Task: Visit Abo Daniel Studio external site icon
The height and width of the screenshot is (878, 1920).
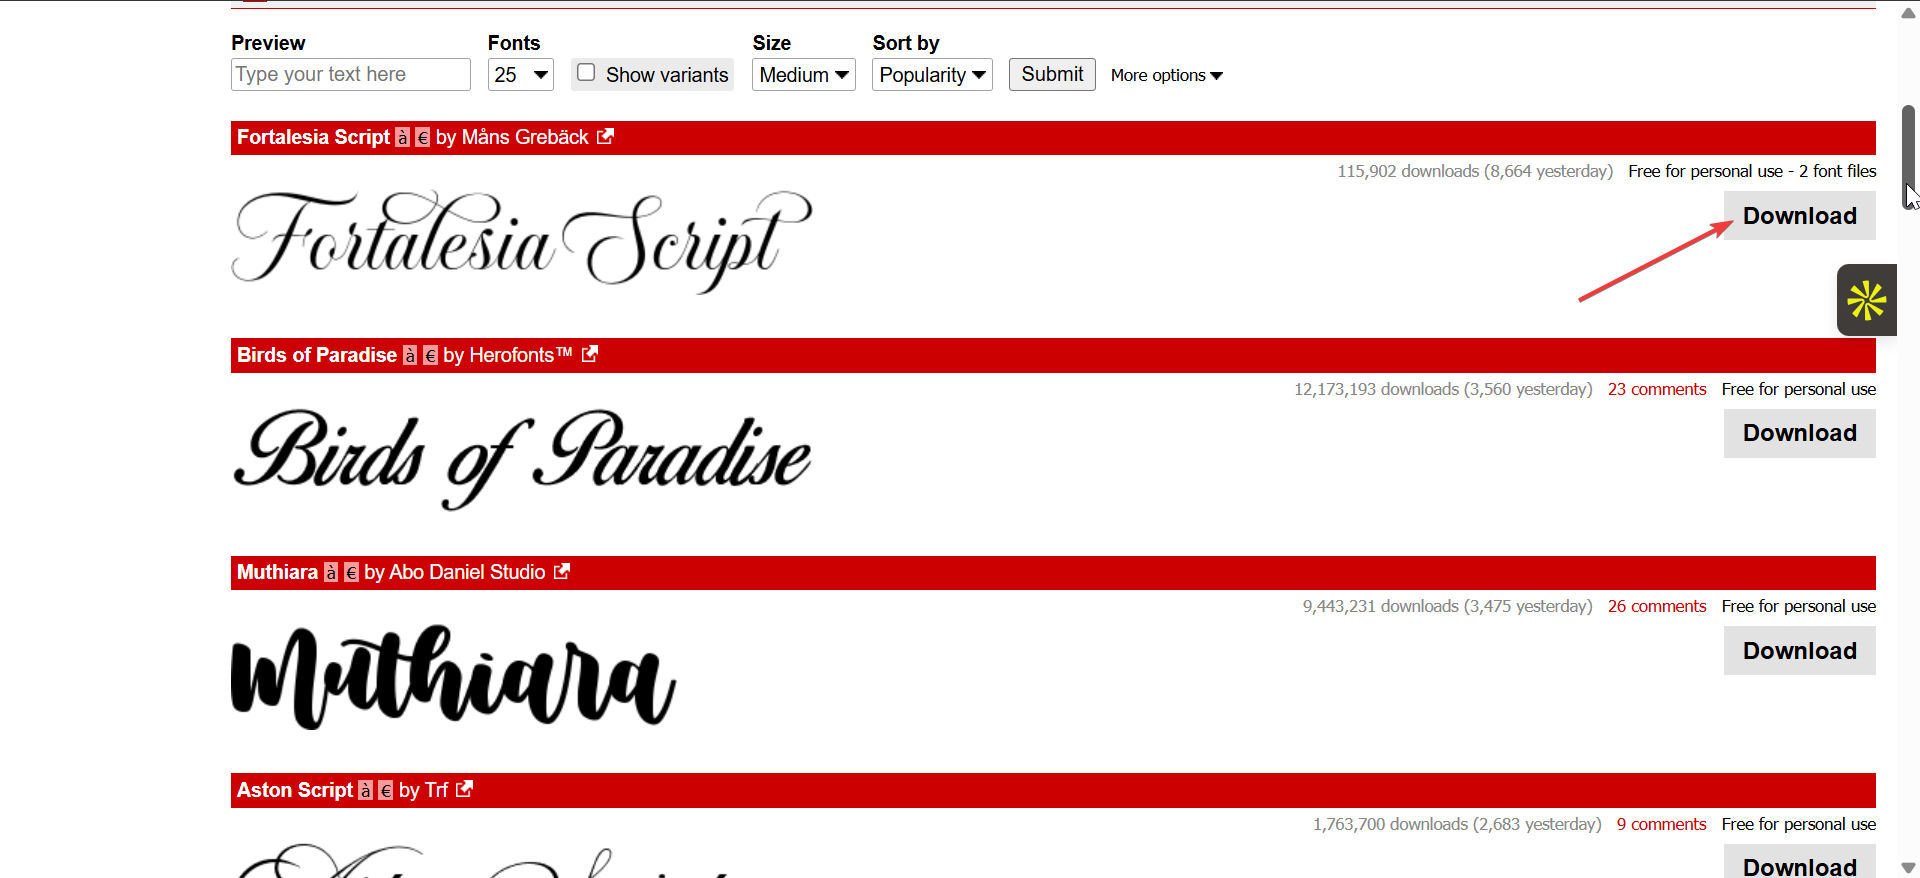Action: (562, 571)
